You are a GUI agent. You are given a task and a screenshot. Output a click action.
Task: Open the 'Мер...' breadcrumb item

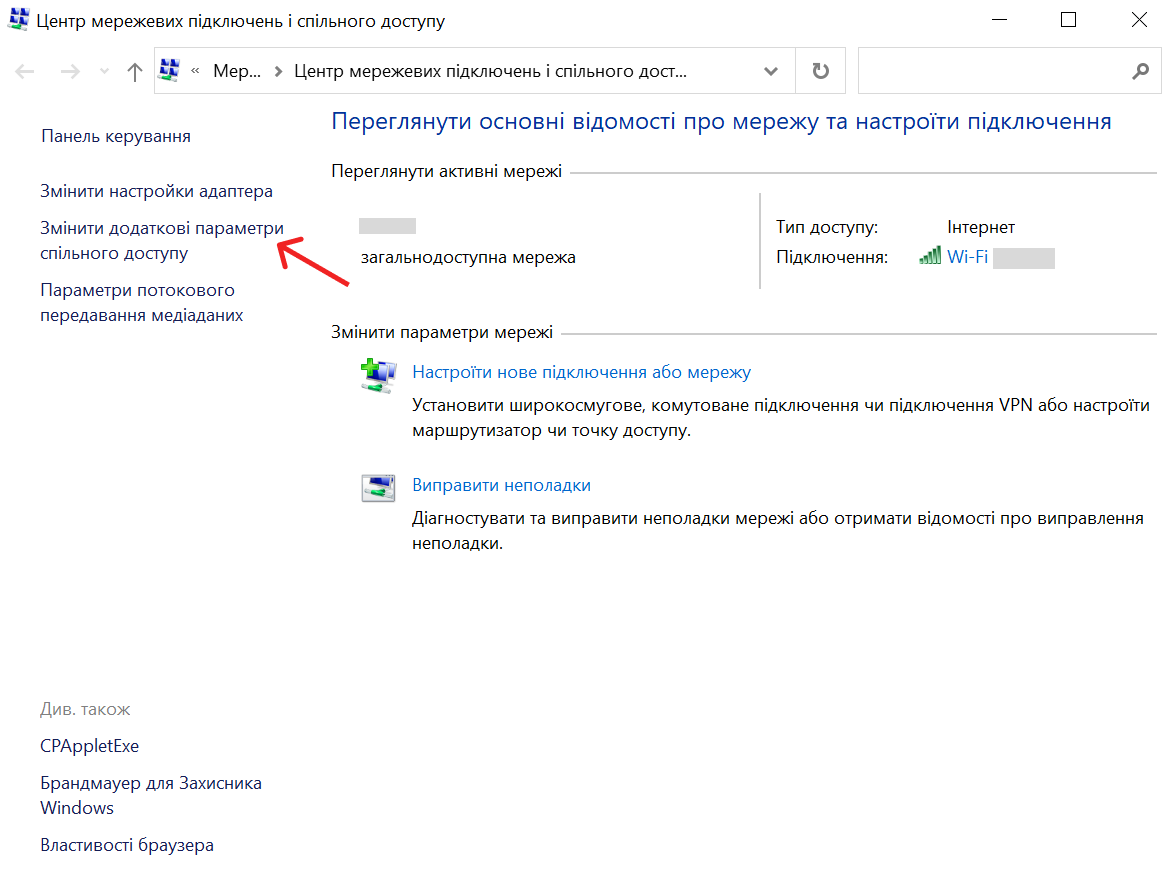(x=237, y=72)
